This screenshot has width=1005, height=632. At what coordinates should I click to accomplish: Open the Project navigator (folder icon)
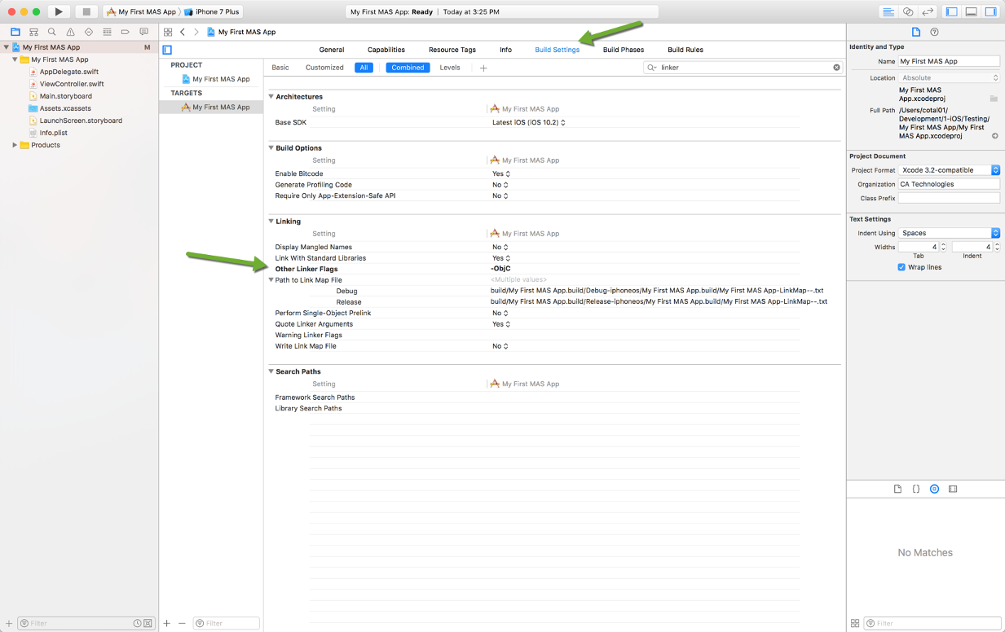[x=15, y=31]
